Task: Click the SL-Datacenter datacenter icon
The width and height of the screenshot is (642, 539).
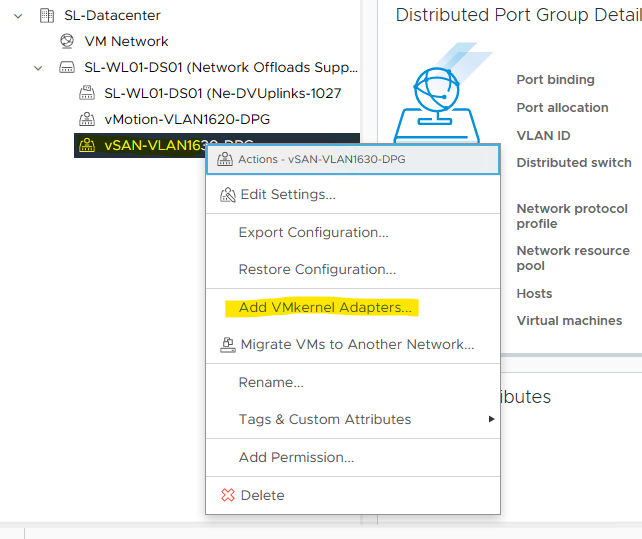Action: click(x=47, y=16)
